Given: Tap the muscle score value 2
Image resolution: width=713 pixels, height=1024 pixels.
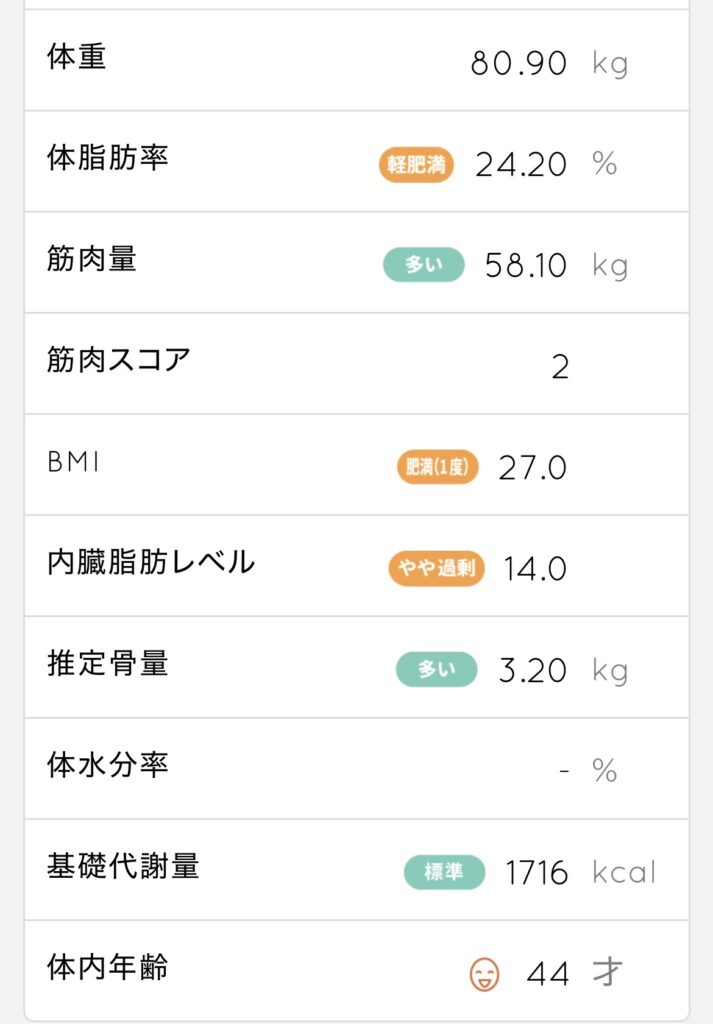Looking at the screenshot, I should [x=560, y=367].
